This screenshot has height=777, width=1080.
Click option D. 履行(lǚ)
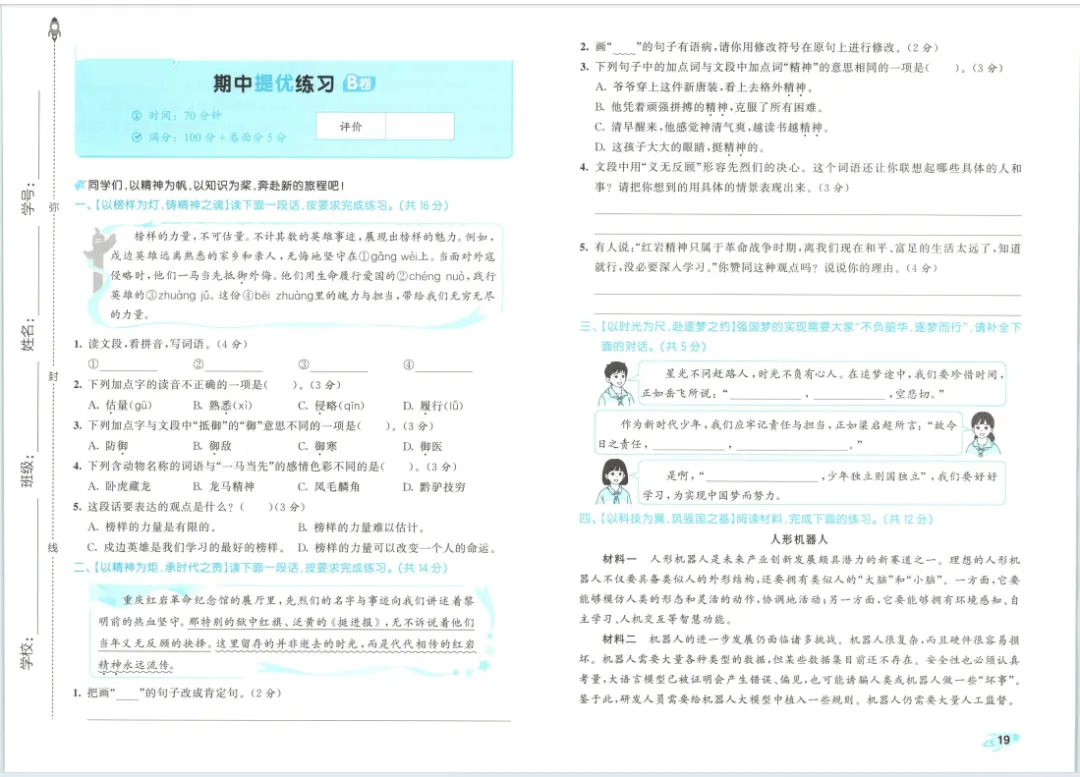(x=433, y=406)
